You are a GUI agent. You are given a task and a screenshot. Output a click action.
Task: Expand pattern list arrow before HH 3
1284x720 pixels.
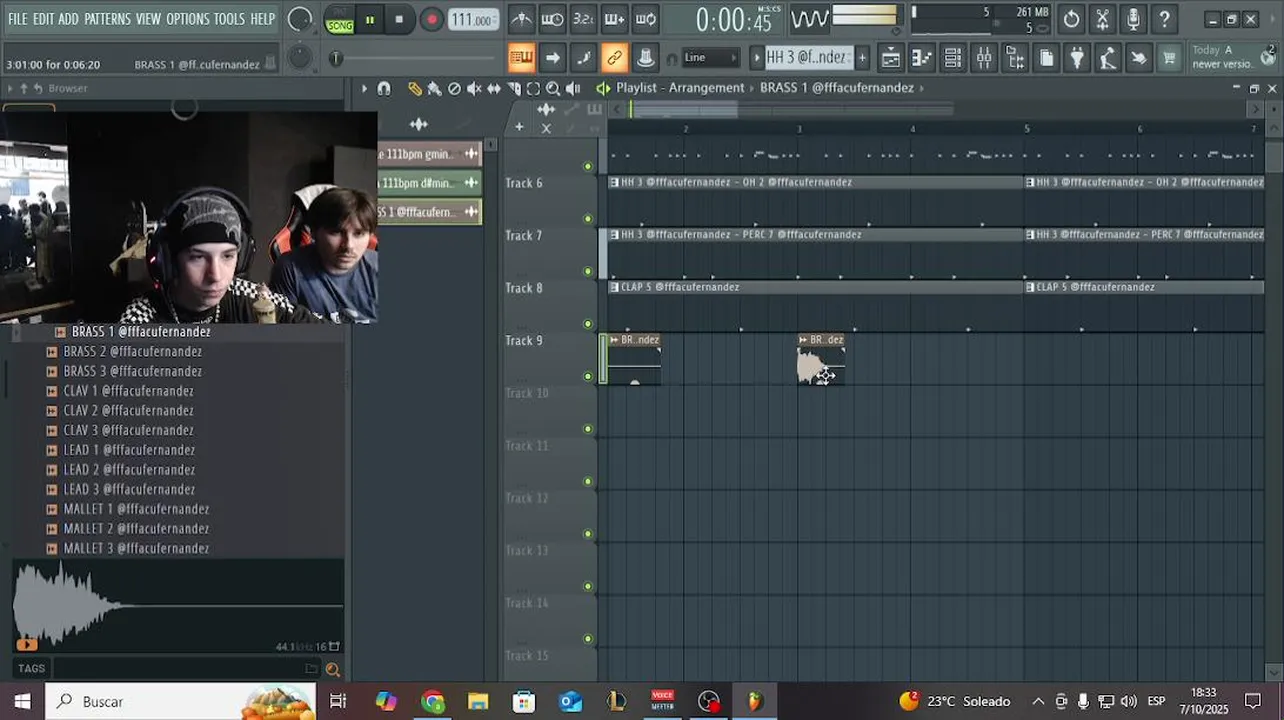point(757,58)
